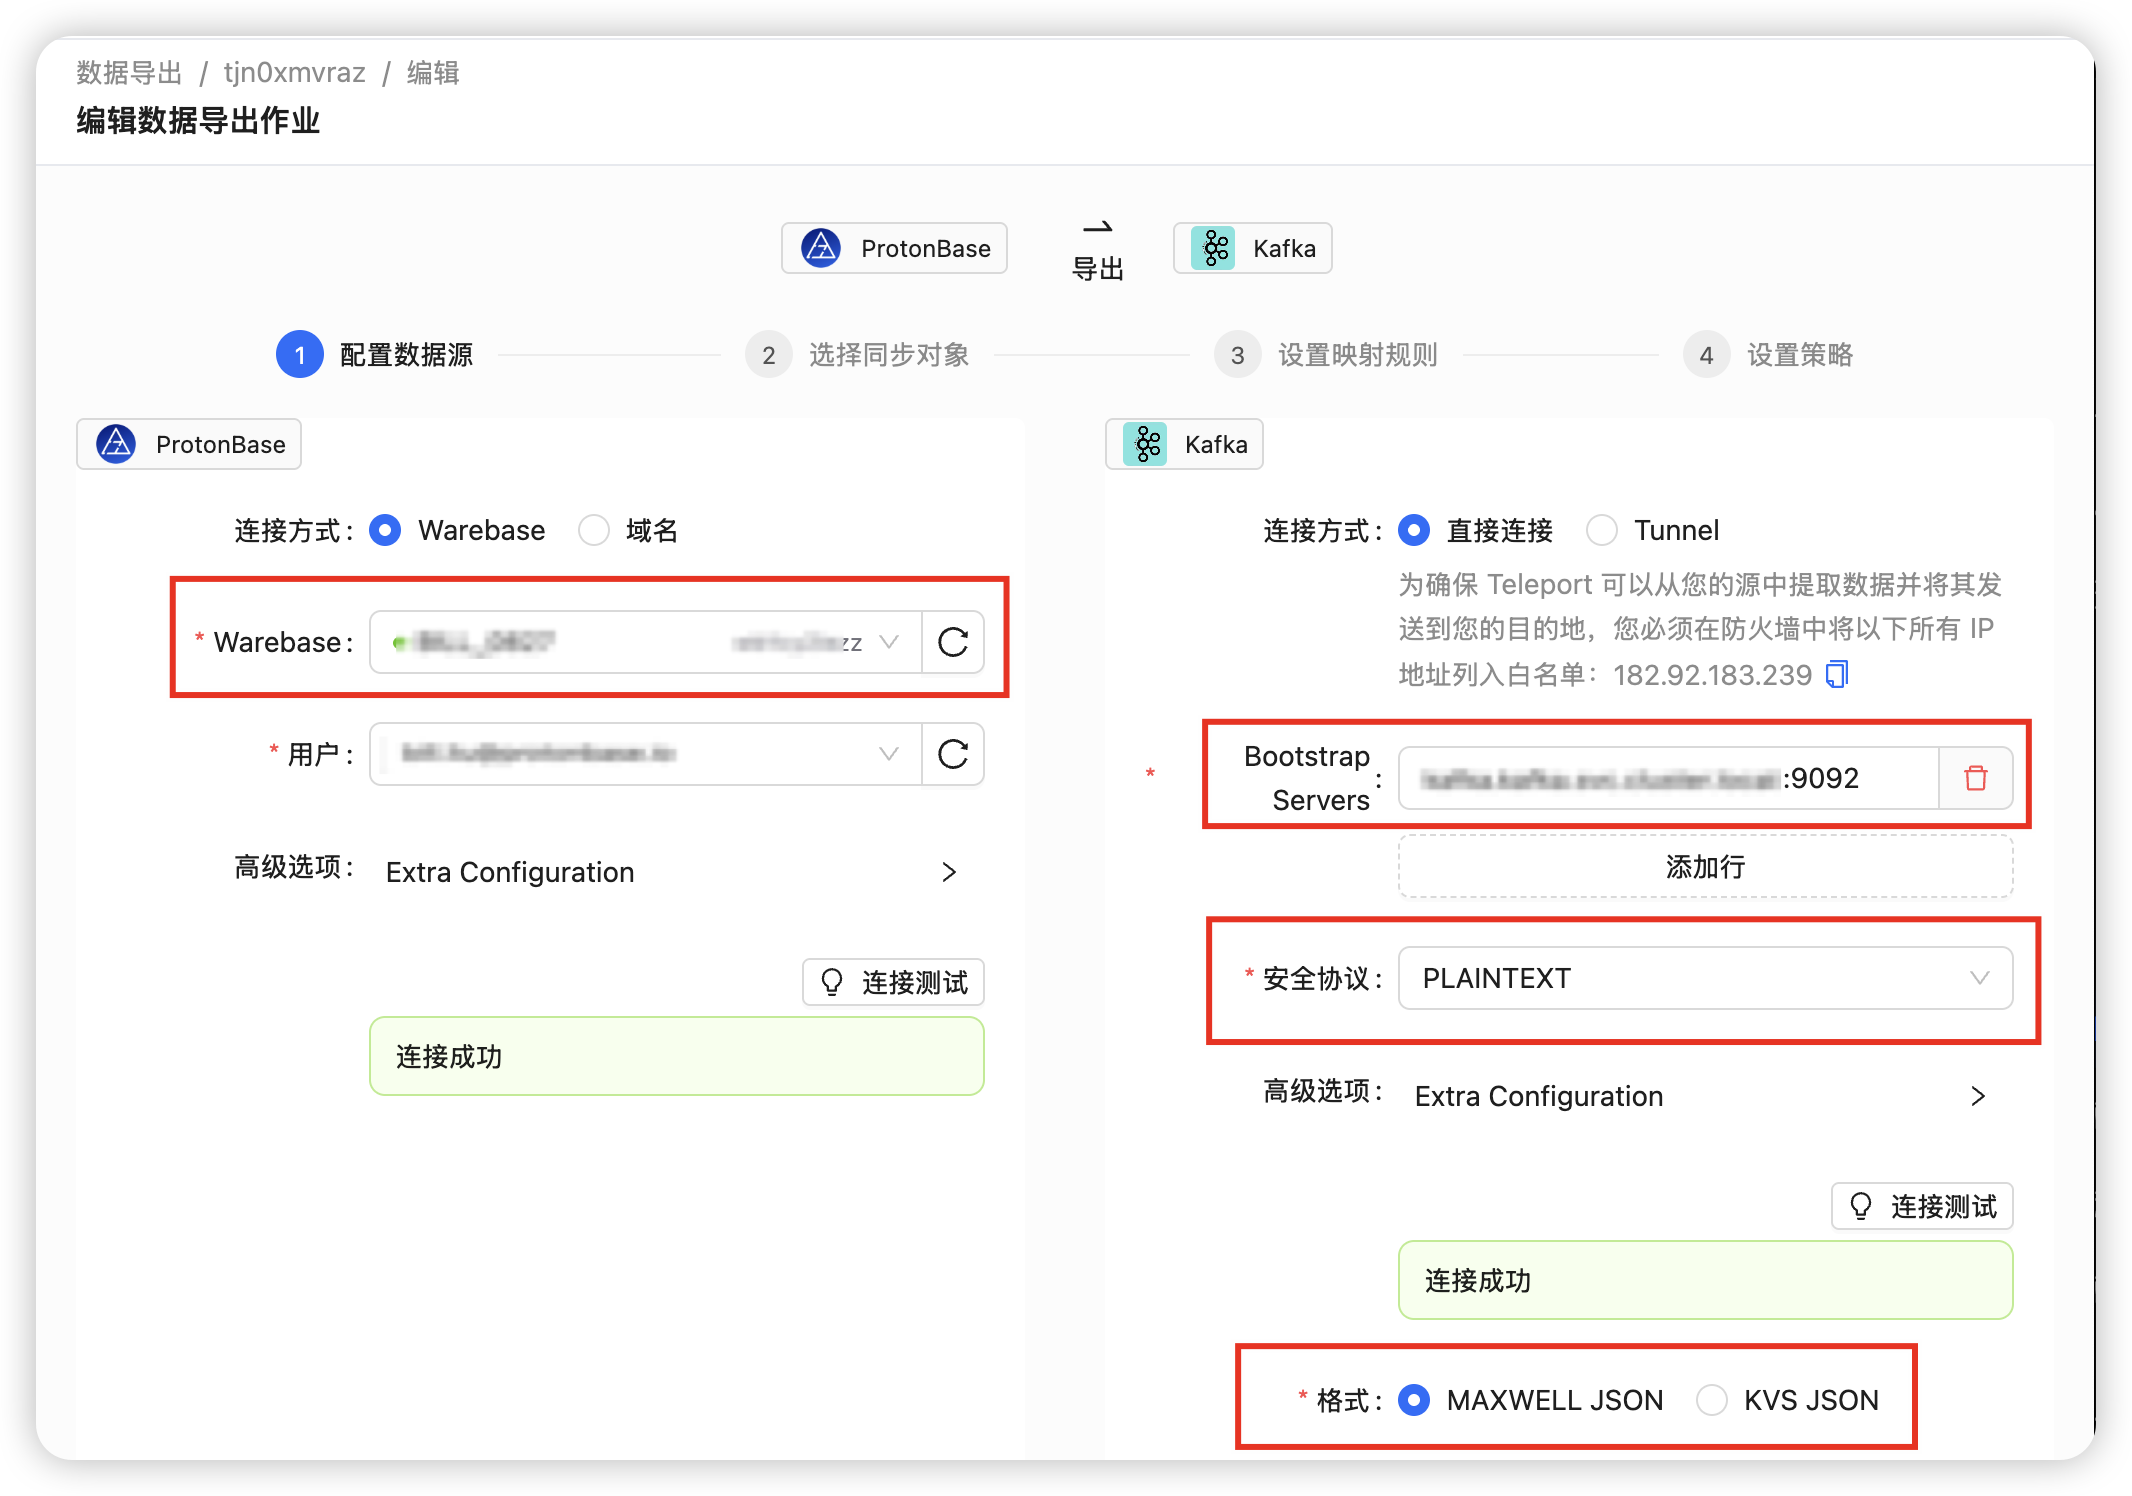The width and height of the screenshot is (2132, 1496).
Task: Copy the IP address 182.92.183.239
Action: pos(1837,675)
